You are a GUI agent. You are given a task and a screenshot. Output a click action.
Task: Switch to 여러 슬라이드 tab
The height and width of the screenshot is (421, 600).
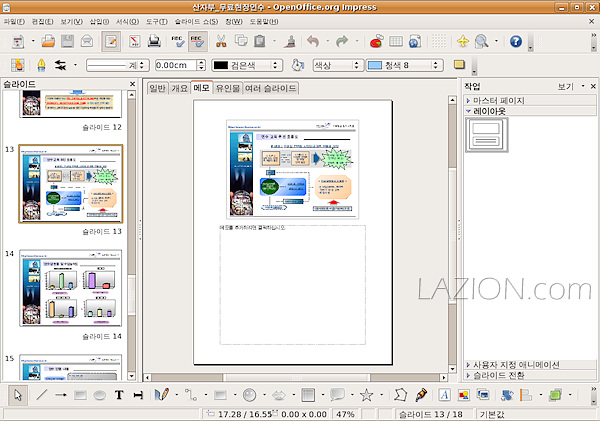[271, 88]
